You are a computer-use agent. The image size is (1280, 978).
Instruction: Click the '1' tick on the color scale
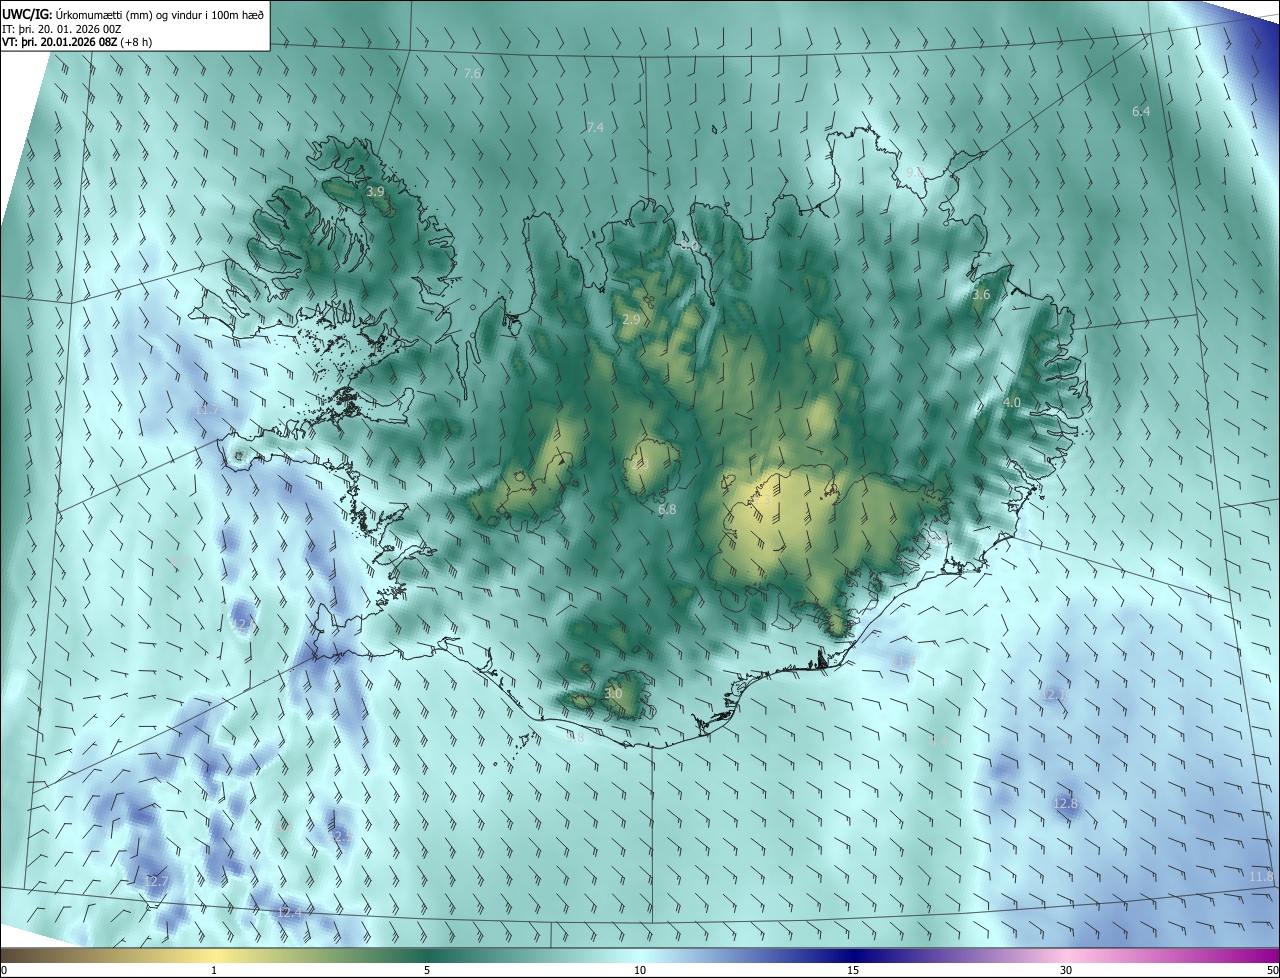[x=214, y=970]
